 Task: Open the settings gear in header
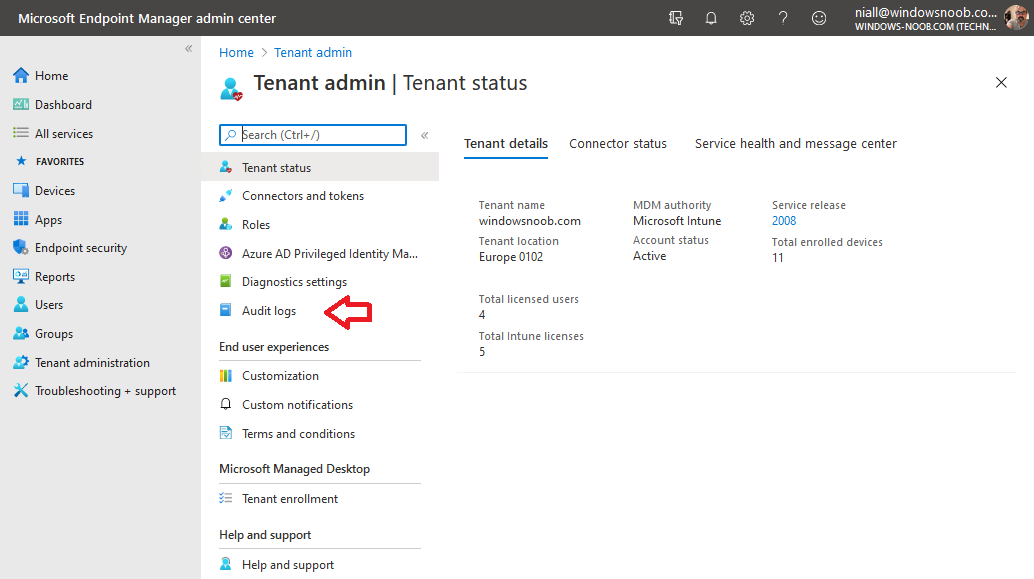[x=746, y=18]
